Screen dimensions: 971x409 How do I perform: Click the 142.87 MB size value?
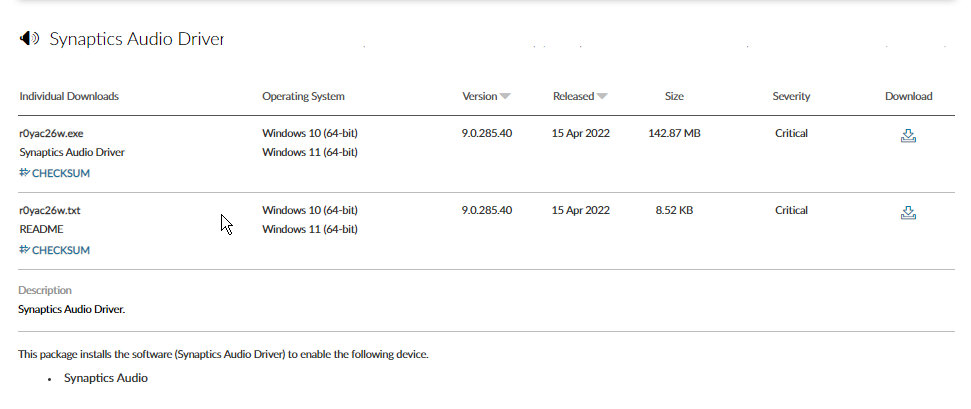(x=674, y=133)
